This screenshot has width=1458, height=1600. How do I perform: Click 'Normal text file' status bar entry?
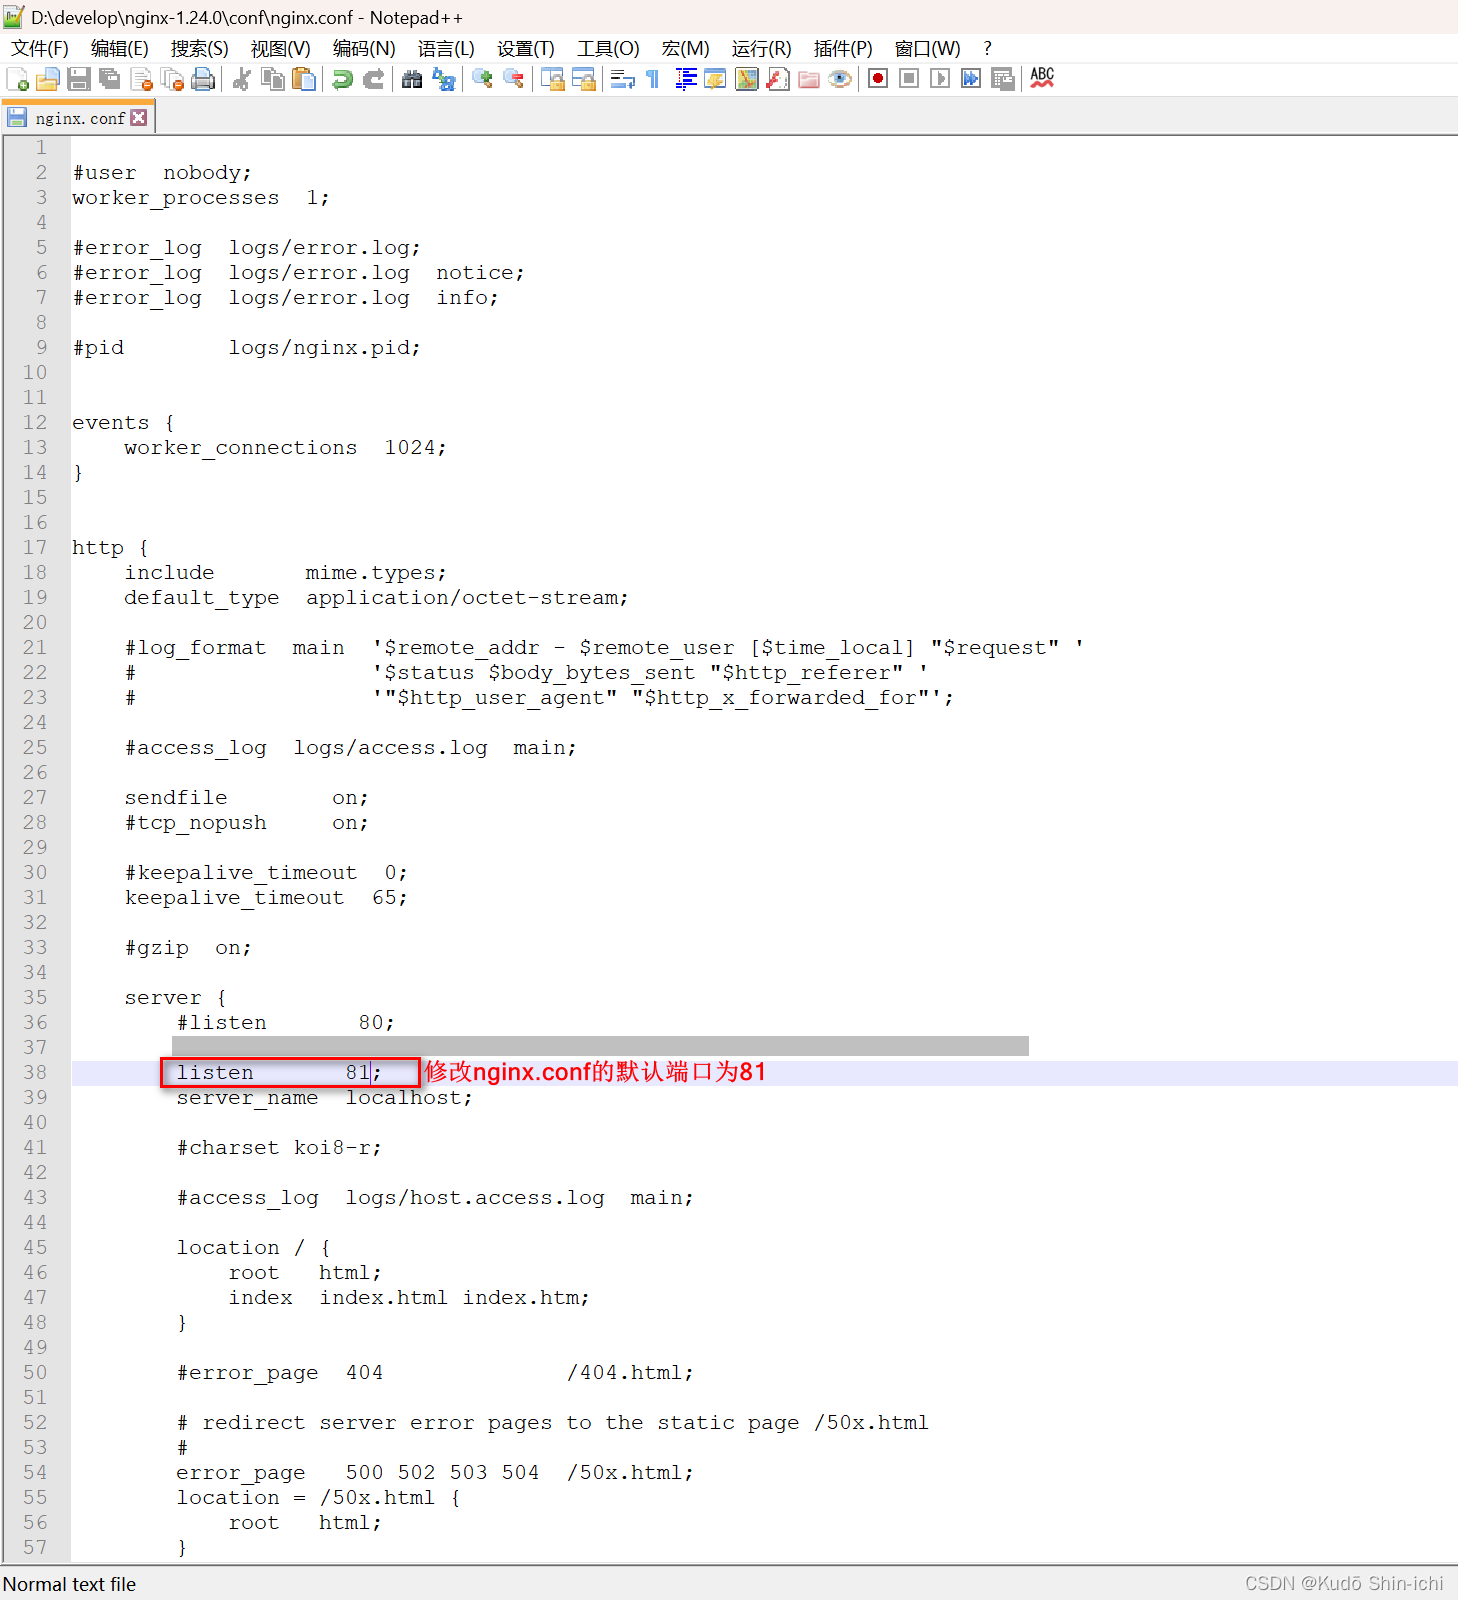(x=70, y=1584)
